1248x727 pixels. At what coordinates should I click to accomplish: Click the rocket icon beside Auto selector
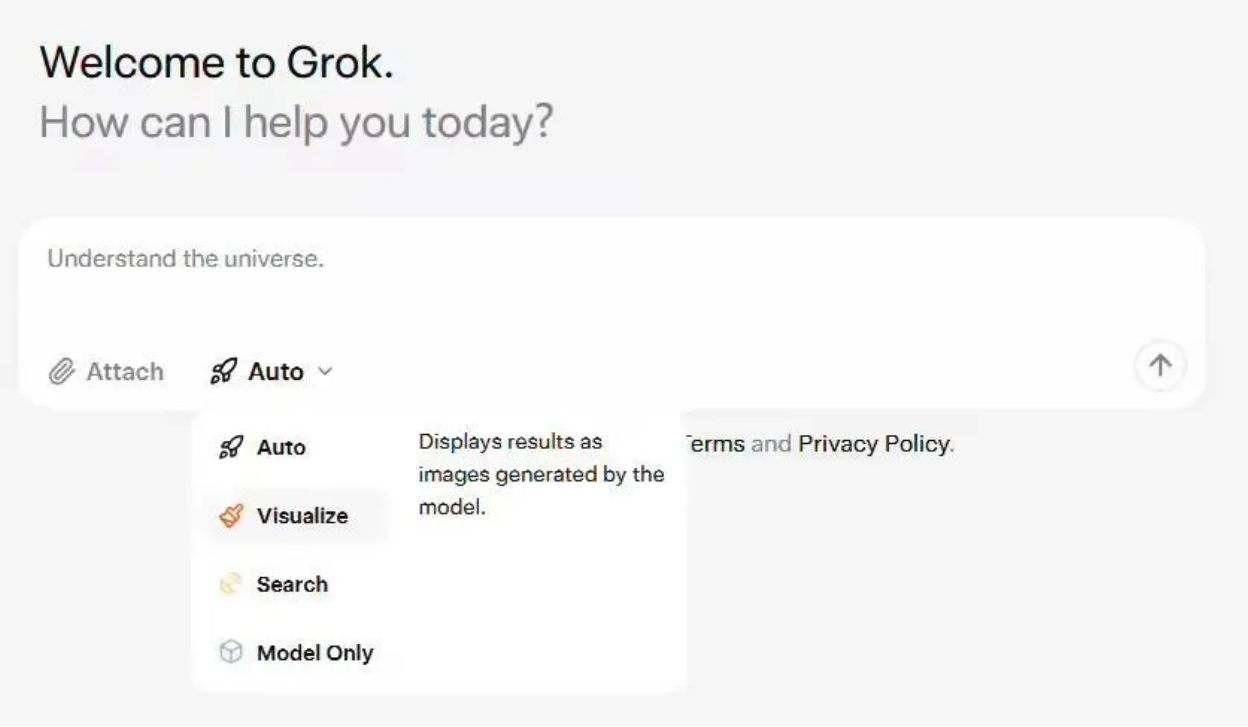point(224,372)
